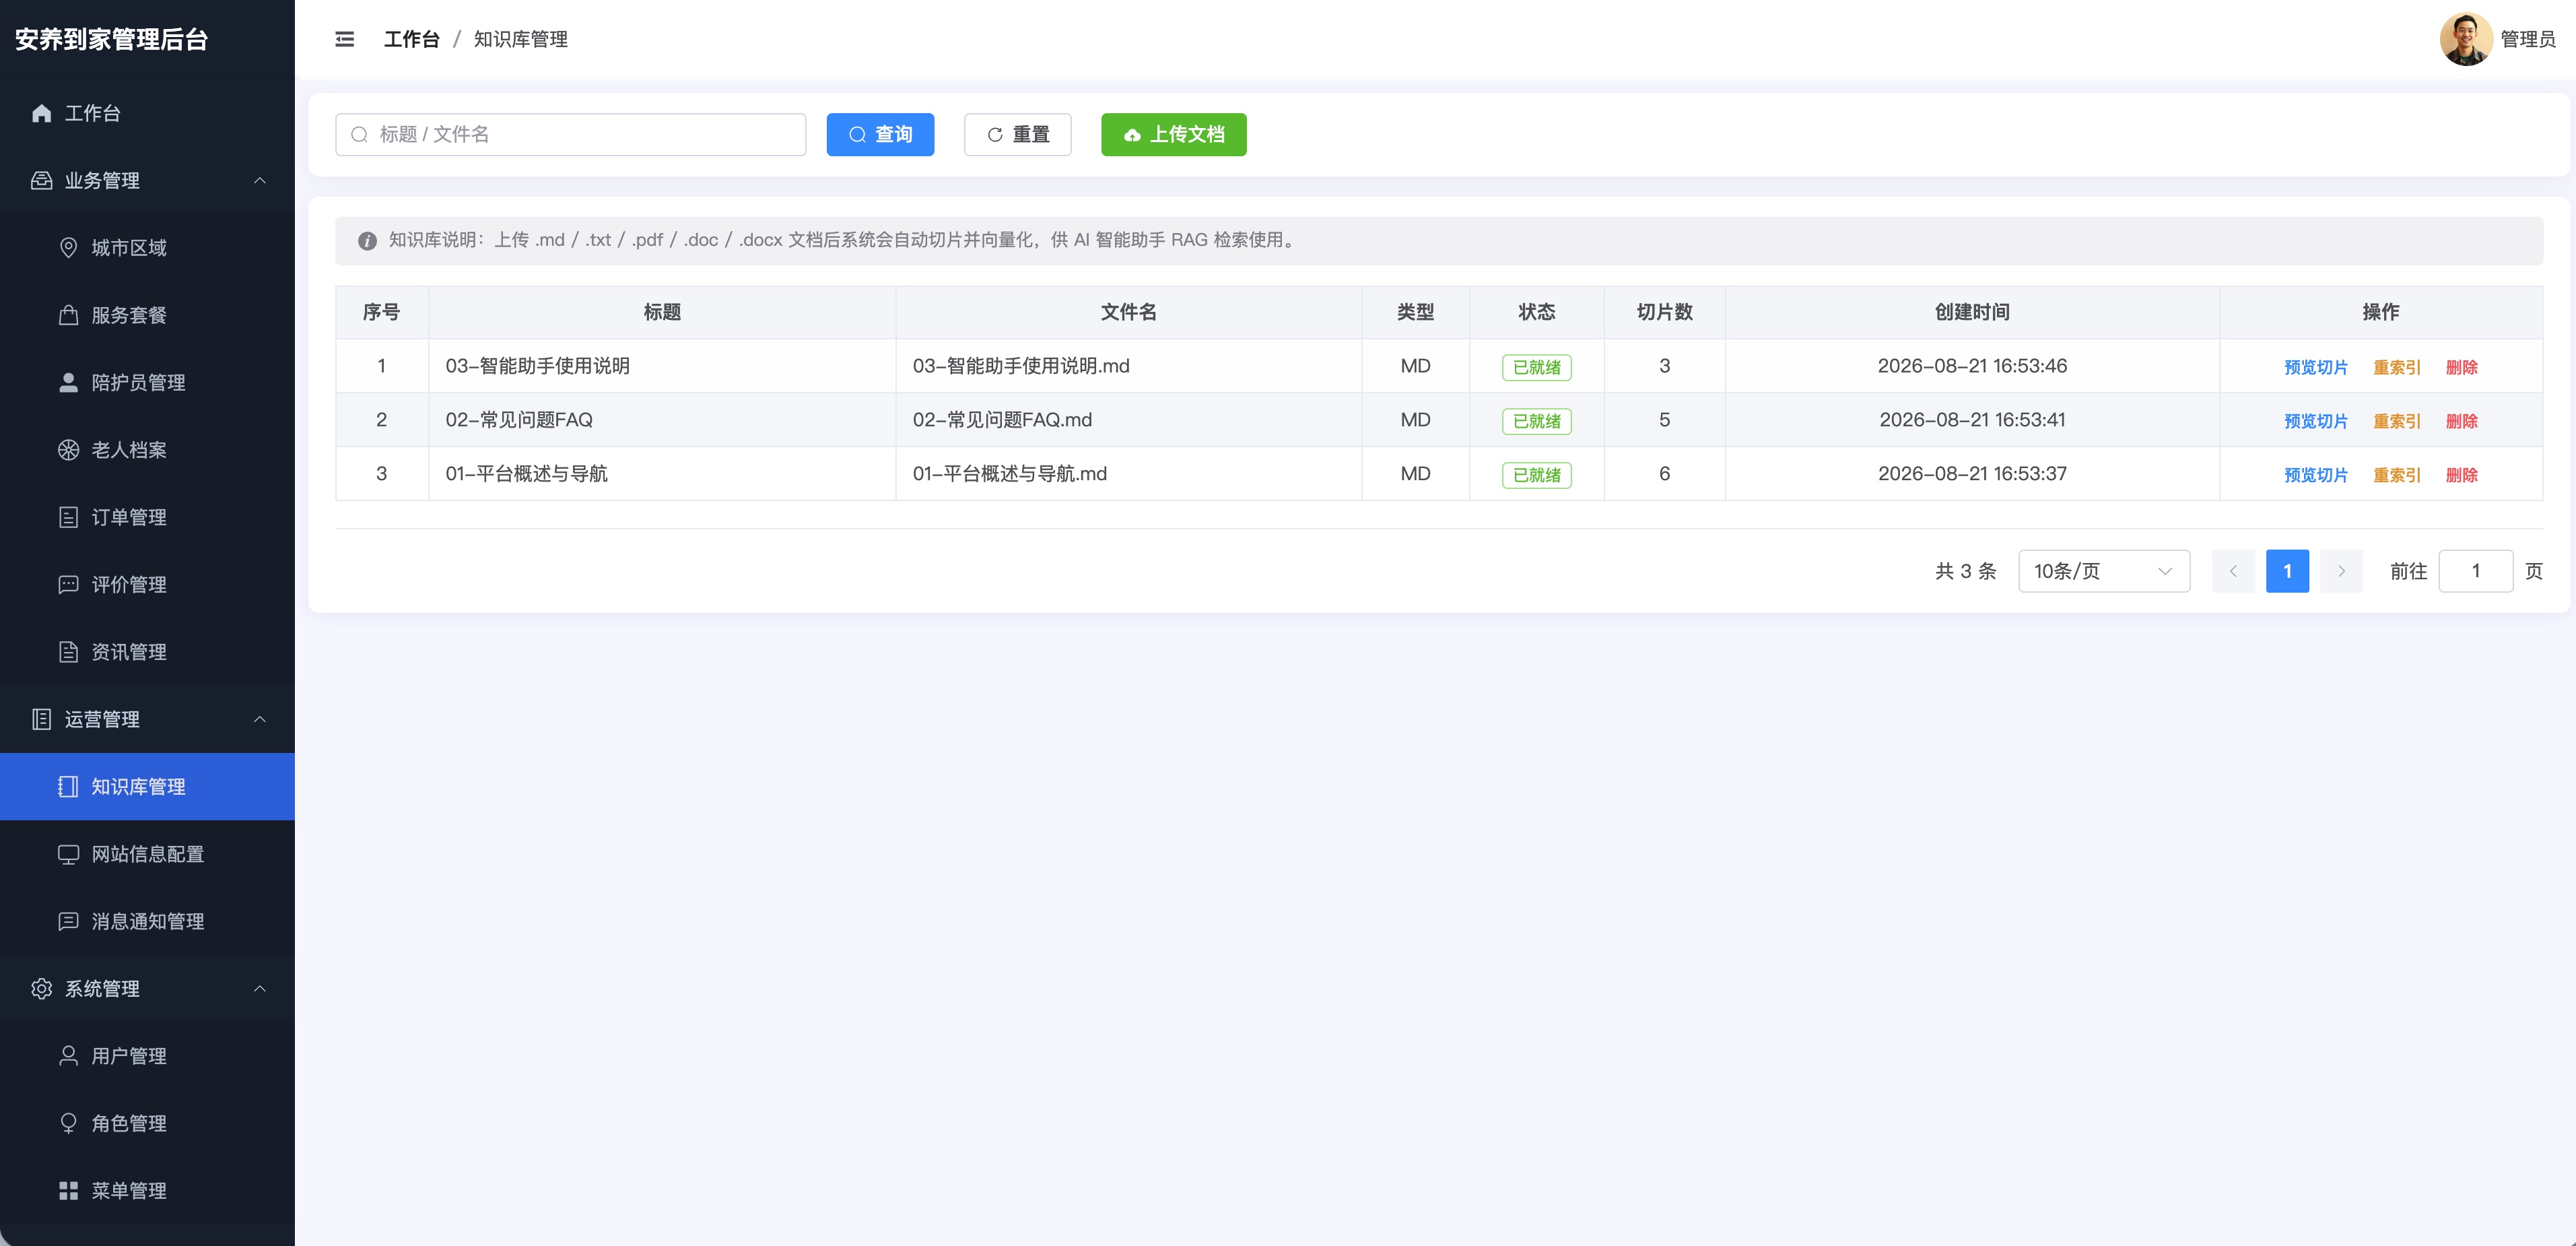Screen dimensions: 2576x1246
Task: Open 用户管理 menu item
Action: [x=147, y=1056]
